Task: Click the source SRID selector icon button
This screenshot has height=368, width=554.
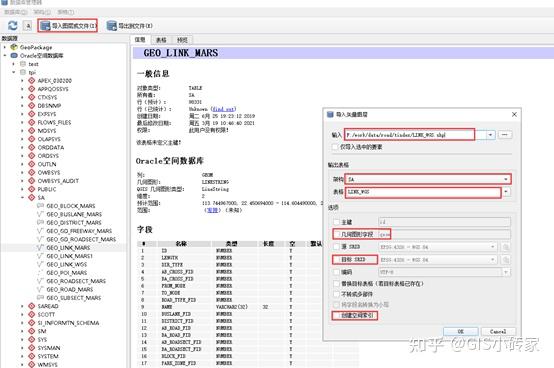Action: click(x=506, y=247)
